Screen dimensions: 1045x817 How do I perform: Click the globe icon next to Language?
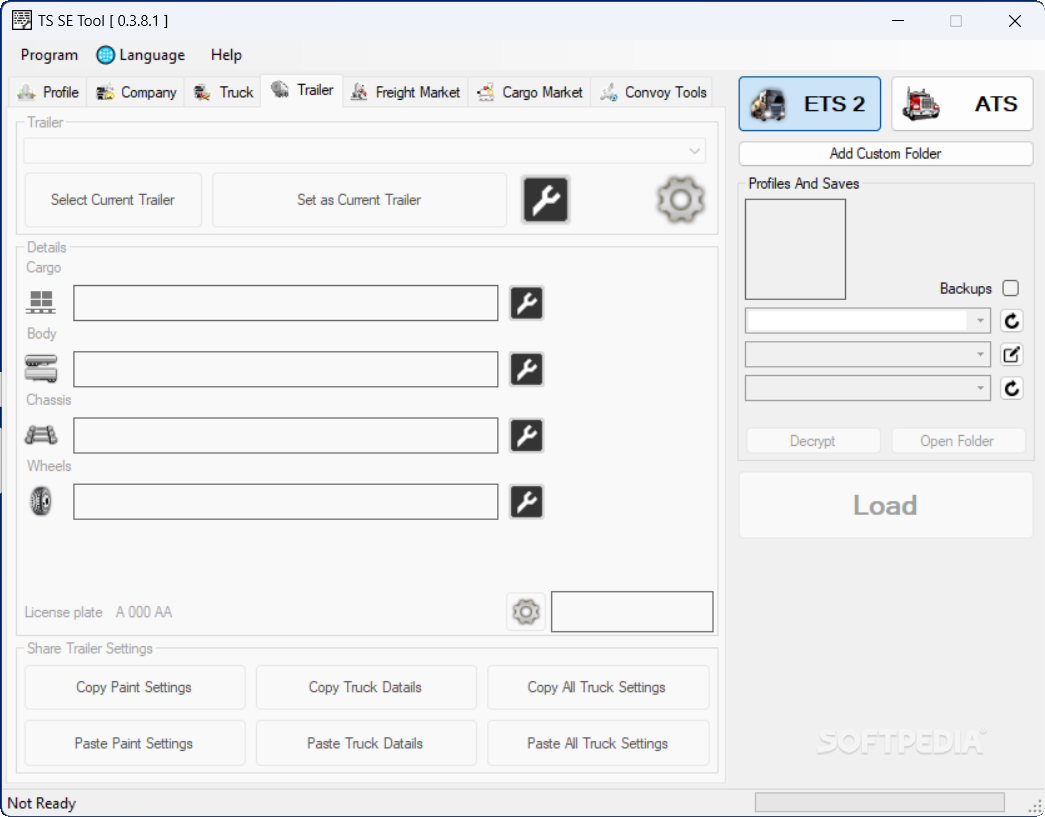[x=105, y=55]
